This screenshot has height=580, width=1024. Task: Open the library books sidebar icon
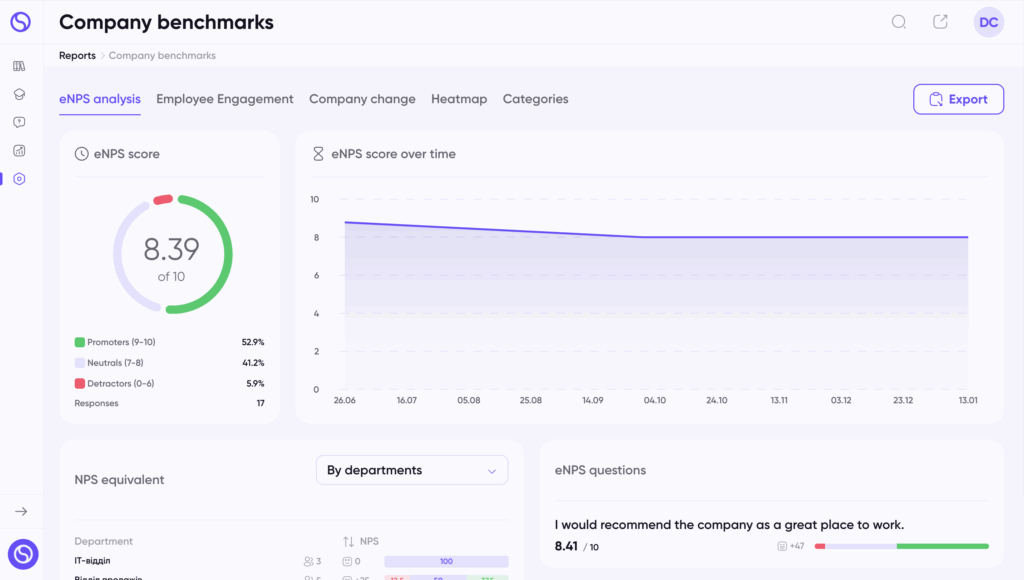click(x=19, y=66)
